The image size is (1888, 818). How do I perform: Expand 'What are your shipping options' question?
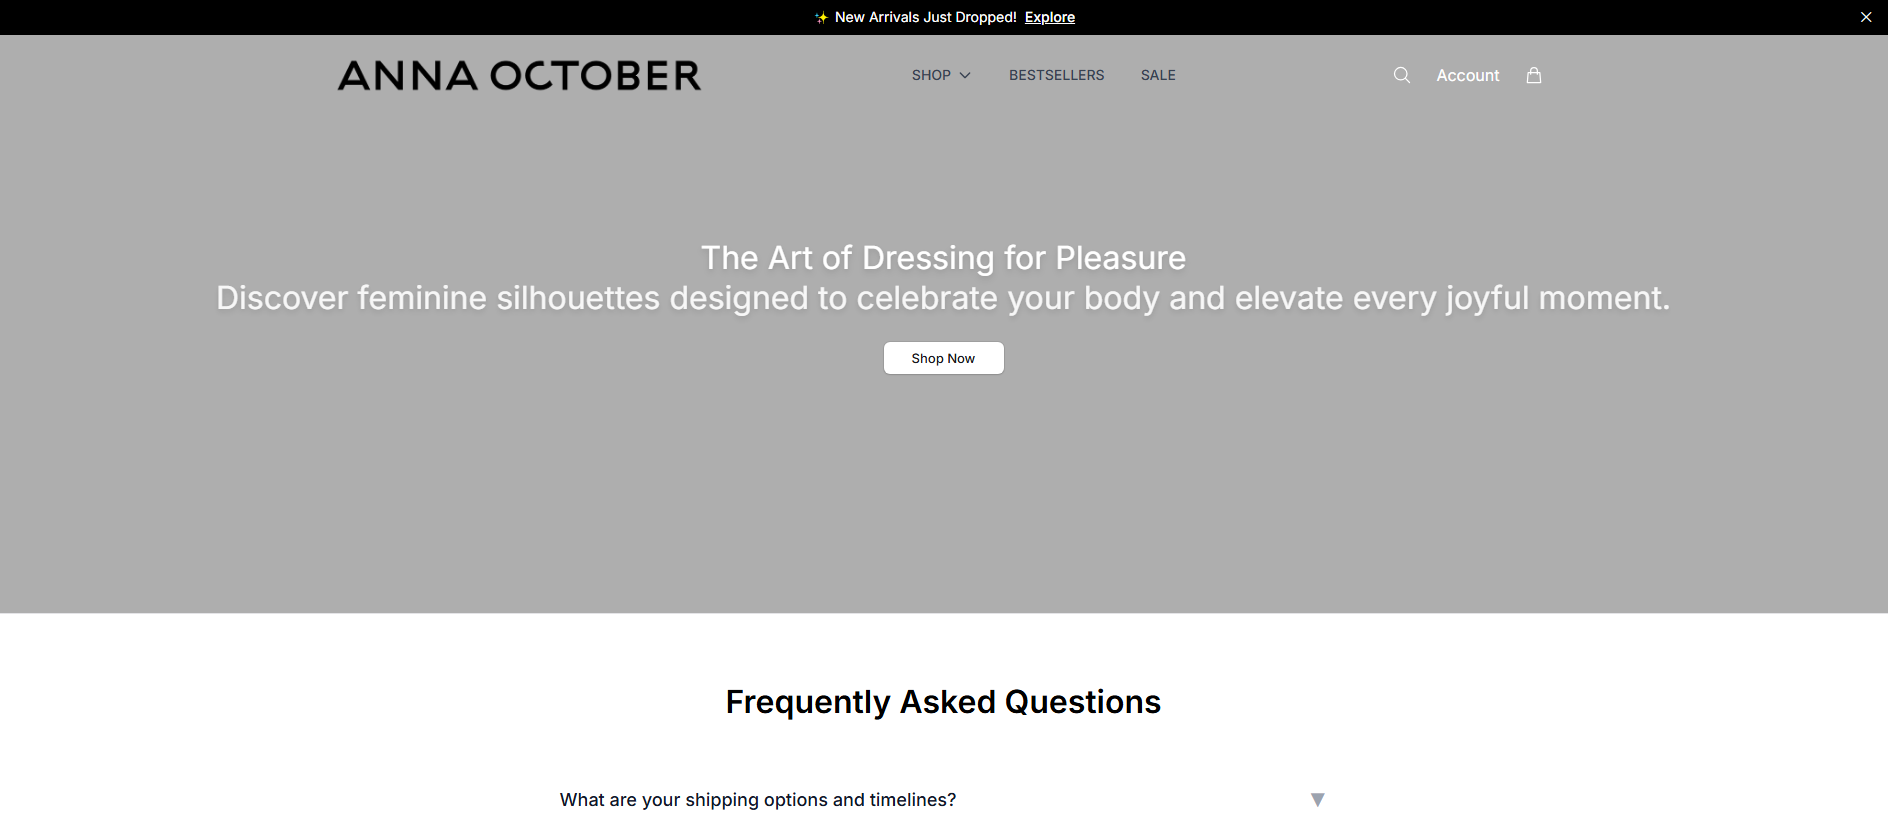943,799
